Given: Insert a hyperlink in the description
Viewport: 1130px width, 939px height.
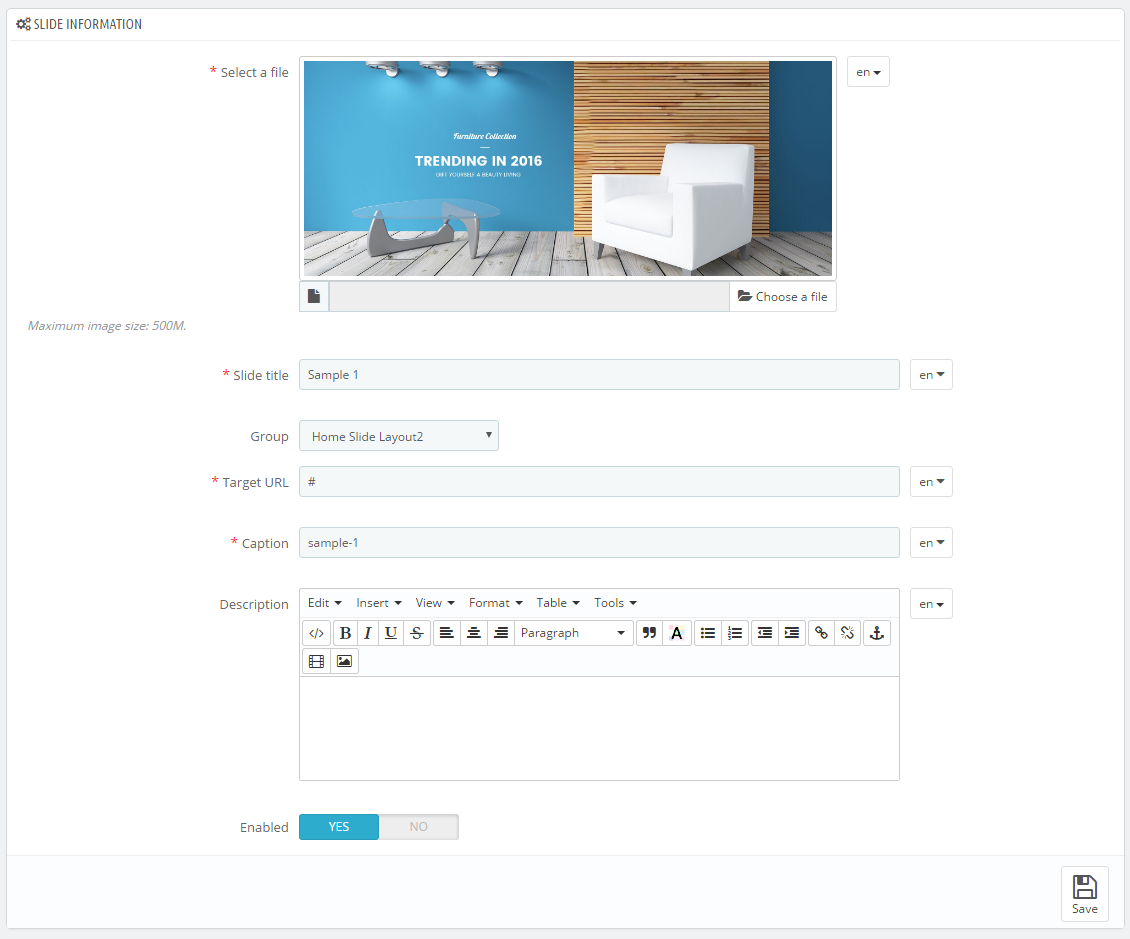Looking at the screenshot, I should tap(821, 633).
